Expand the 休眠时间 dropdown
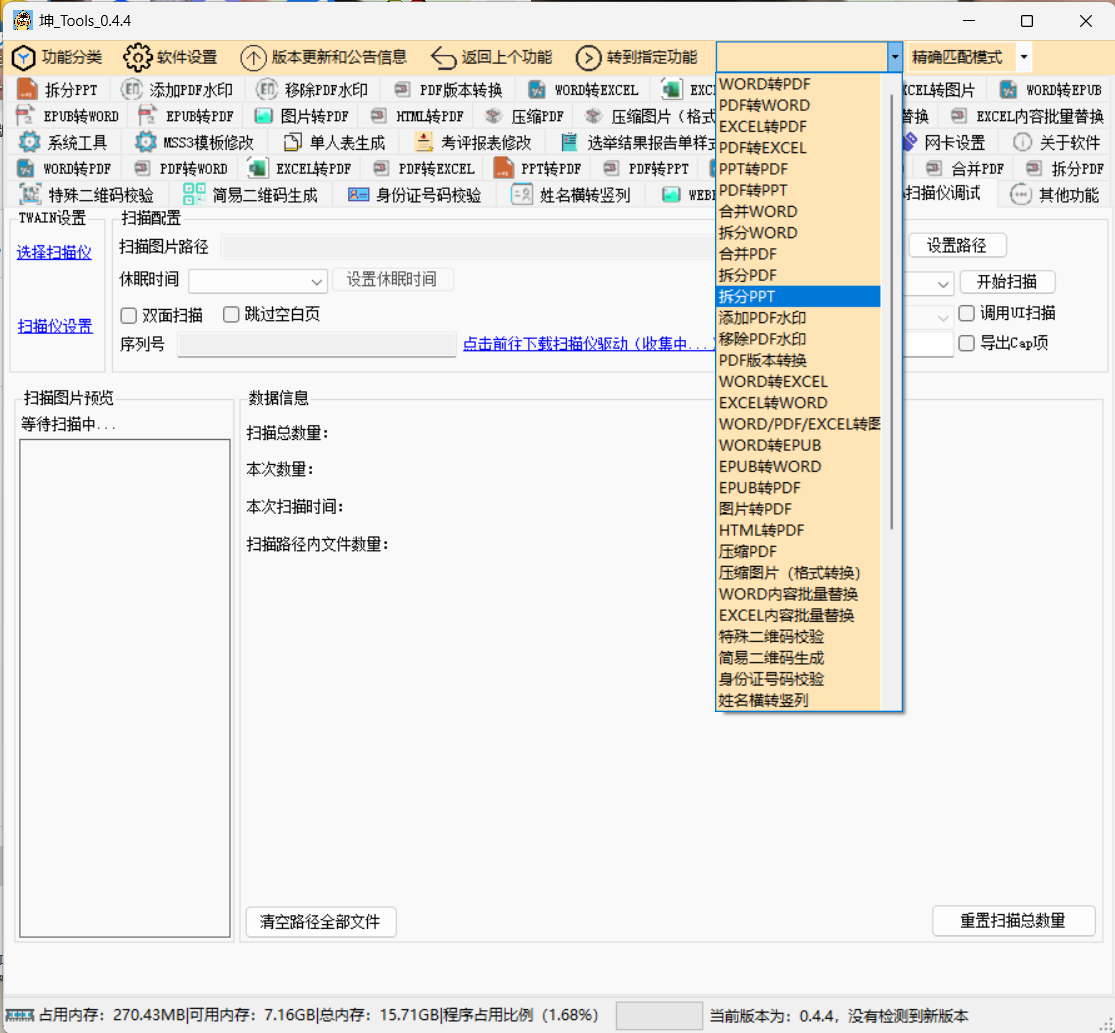 (x=318, y=282)
